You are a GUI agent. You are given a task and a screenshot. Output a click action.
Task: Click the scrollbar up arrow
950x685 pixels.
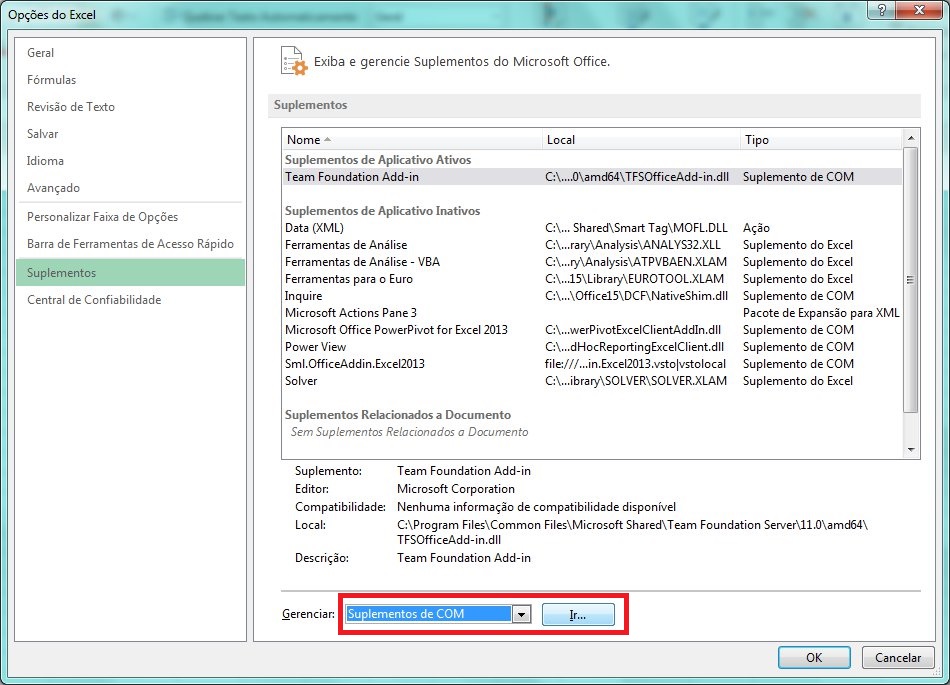pyautogui.click(x=912, y=139)
